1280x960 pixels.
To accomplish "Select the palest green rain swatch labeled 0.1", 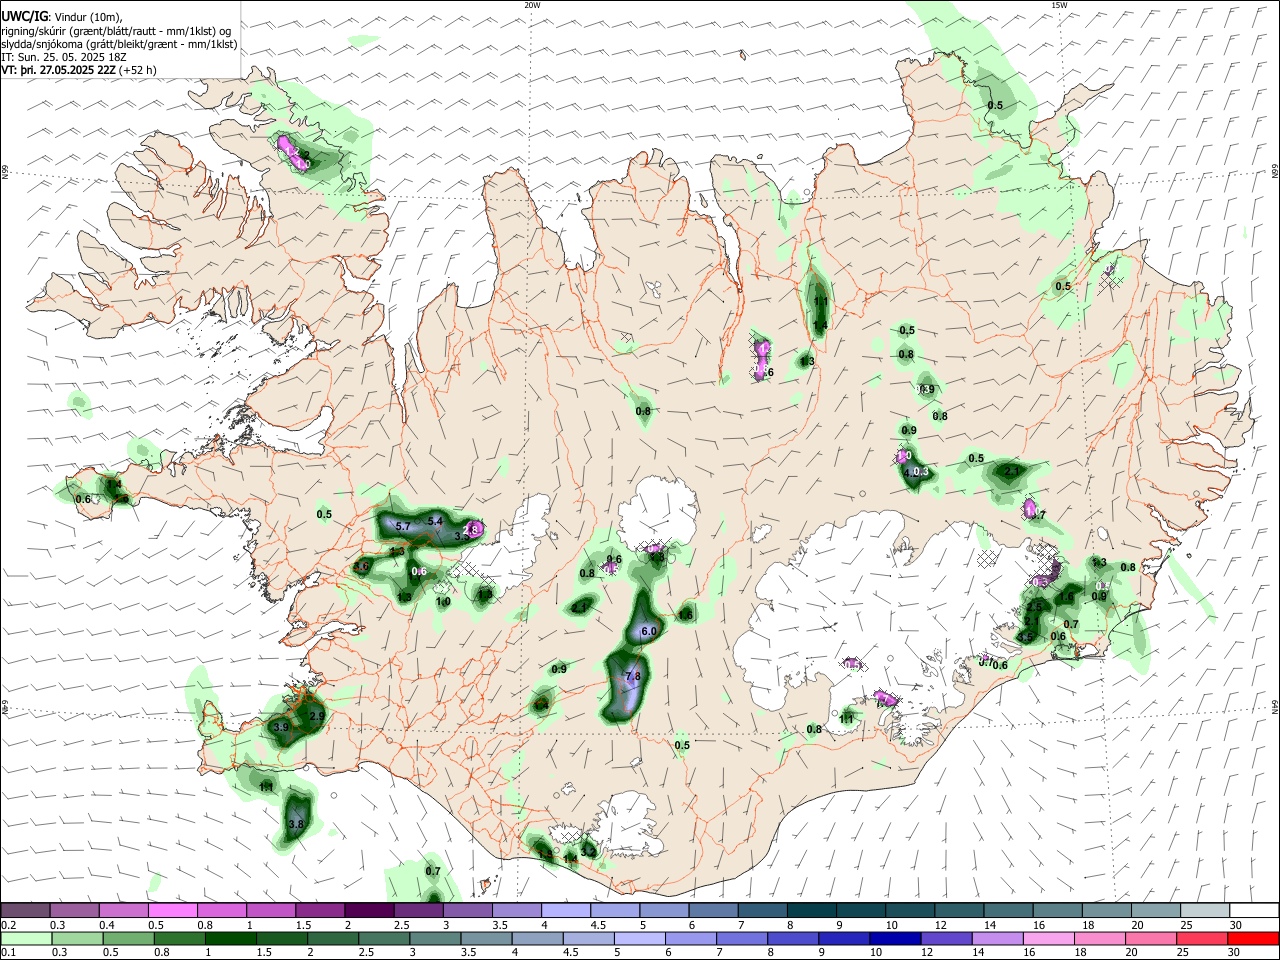I will [x=26, y=938].
